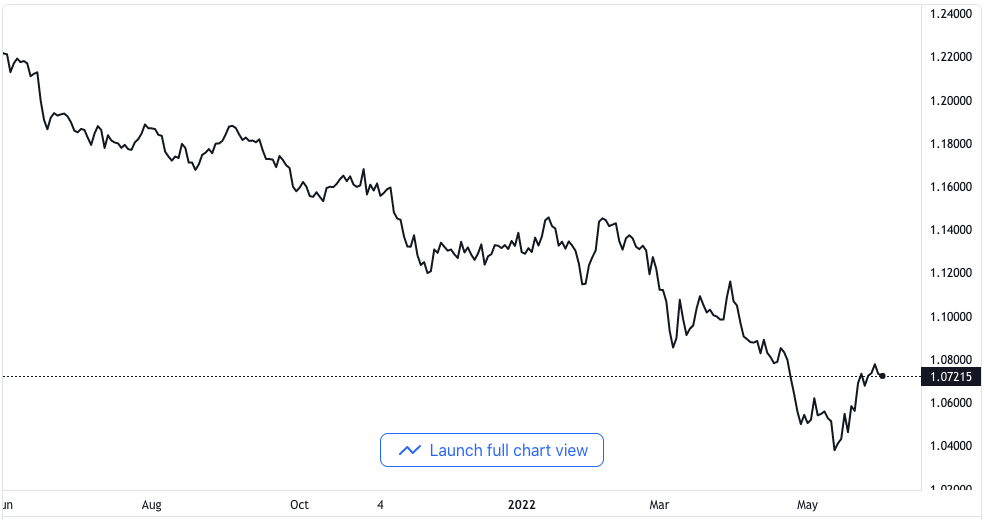Click the 1.10000 price scale label

[x=950, y=317]
